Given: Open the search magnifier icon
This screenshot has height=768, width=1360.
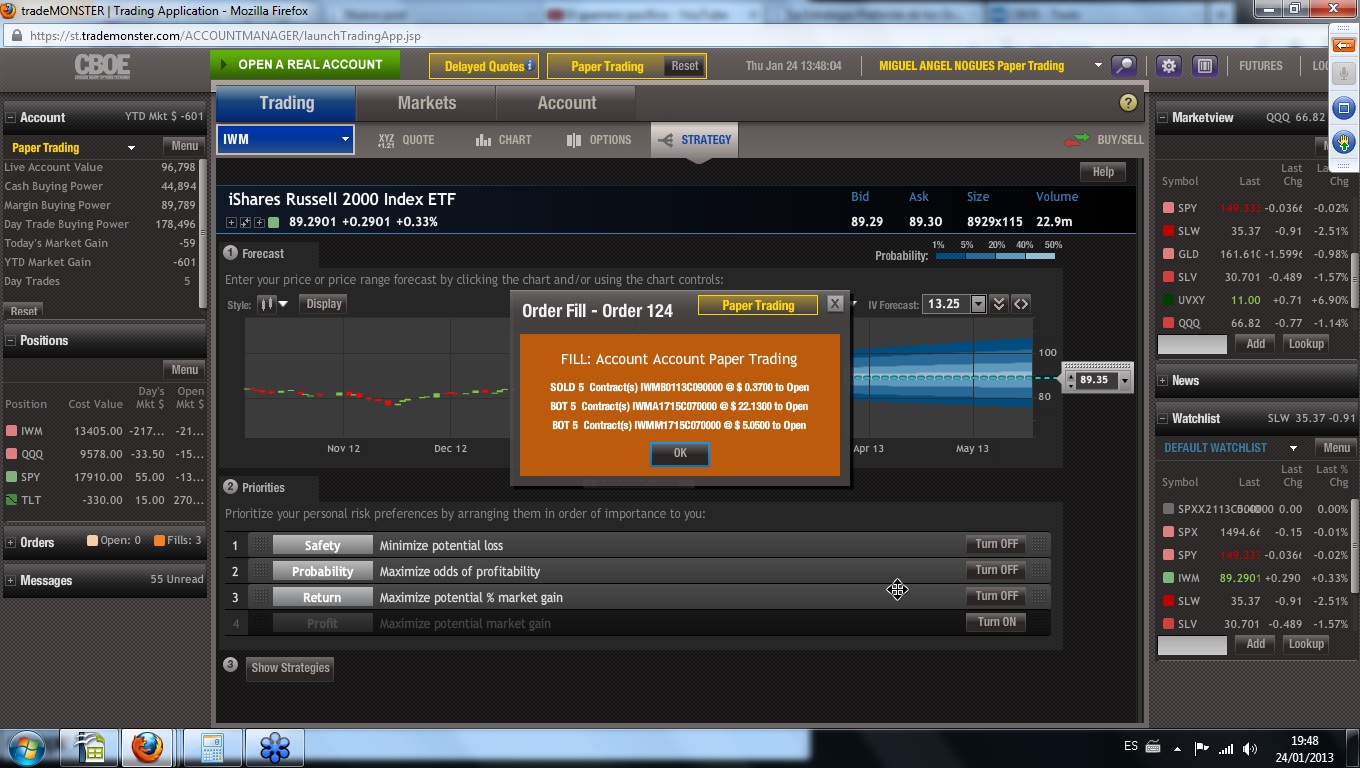Looking at the screenshot, I should tap(1124, 66).
